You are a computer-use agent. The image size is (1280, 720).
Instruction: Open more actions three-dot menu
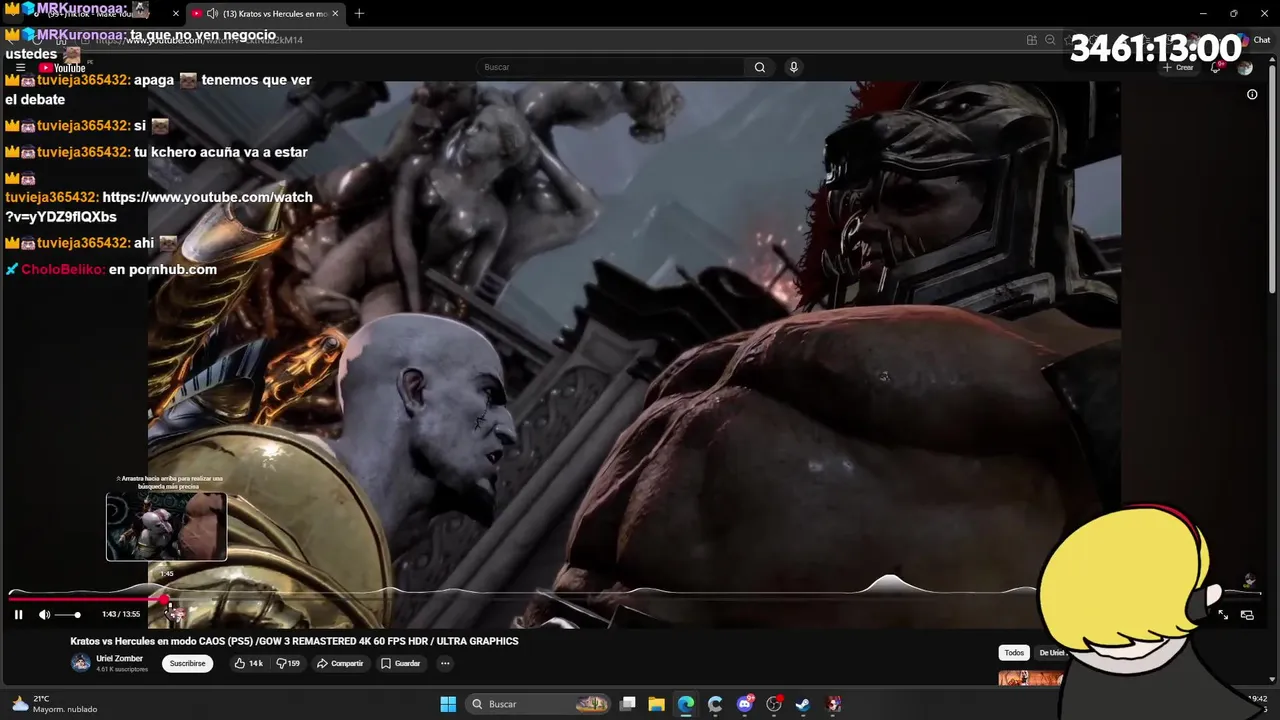[x=445, y=663]
